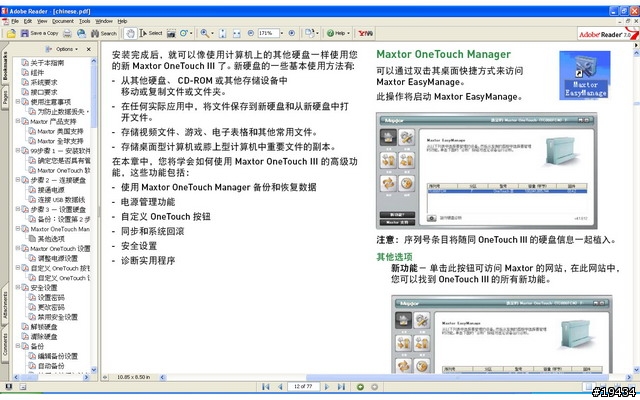Select the Zoom In magnifier tool
The width and height of the screenshot is (640, 400).
pyautogui.click(x=205, y=33)
